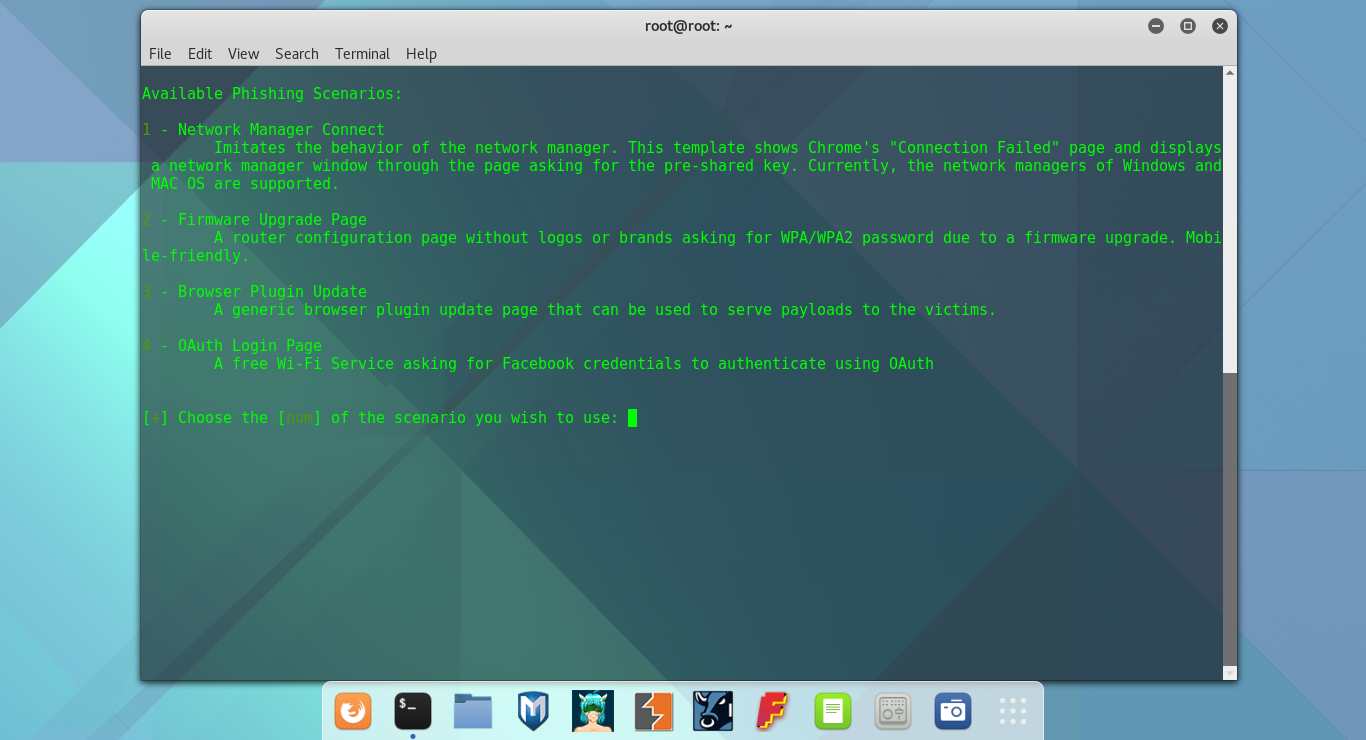This screenshot has width=1366, height=740.
Task: Click the "2 - Firmware Upgrade Page" line
Action: coord(254,220)
